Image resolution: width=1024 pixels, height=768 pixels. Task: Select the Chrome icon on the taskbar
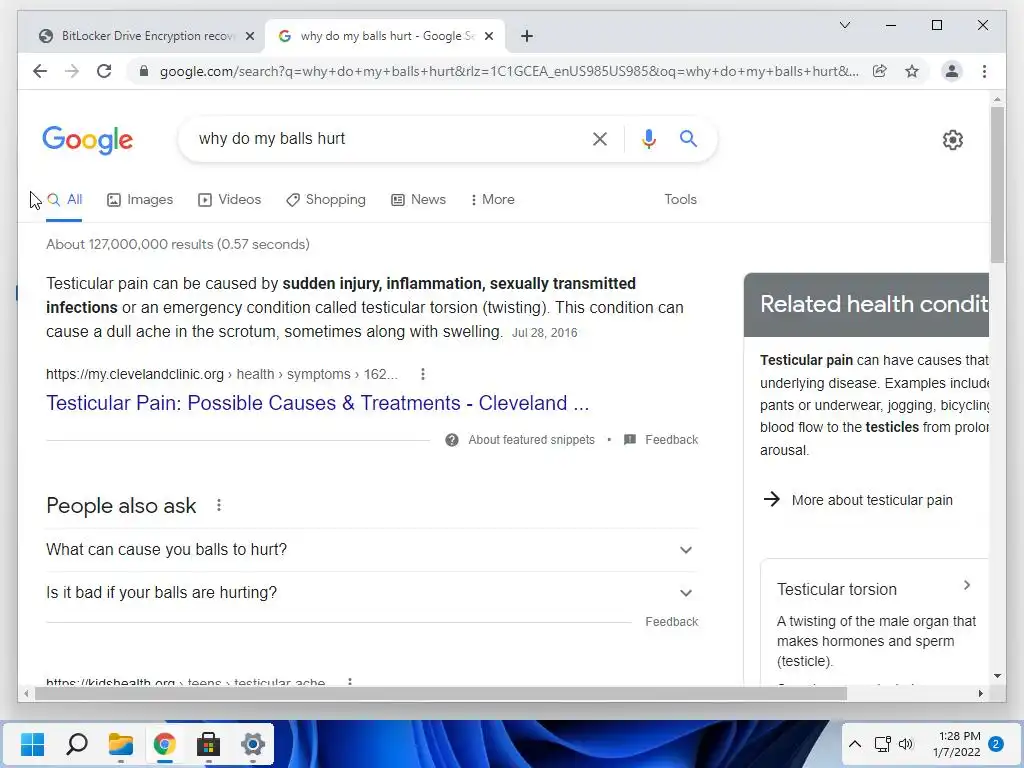(x=165, y=744)
